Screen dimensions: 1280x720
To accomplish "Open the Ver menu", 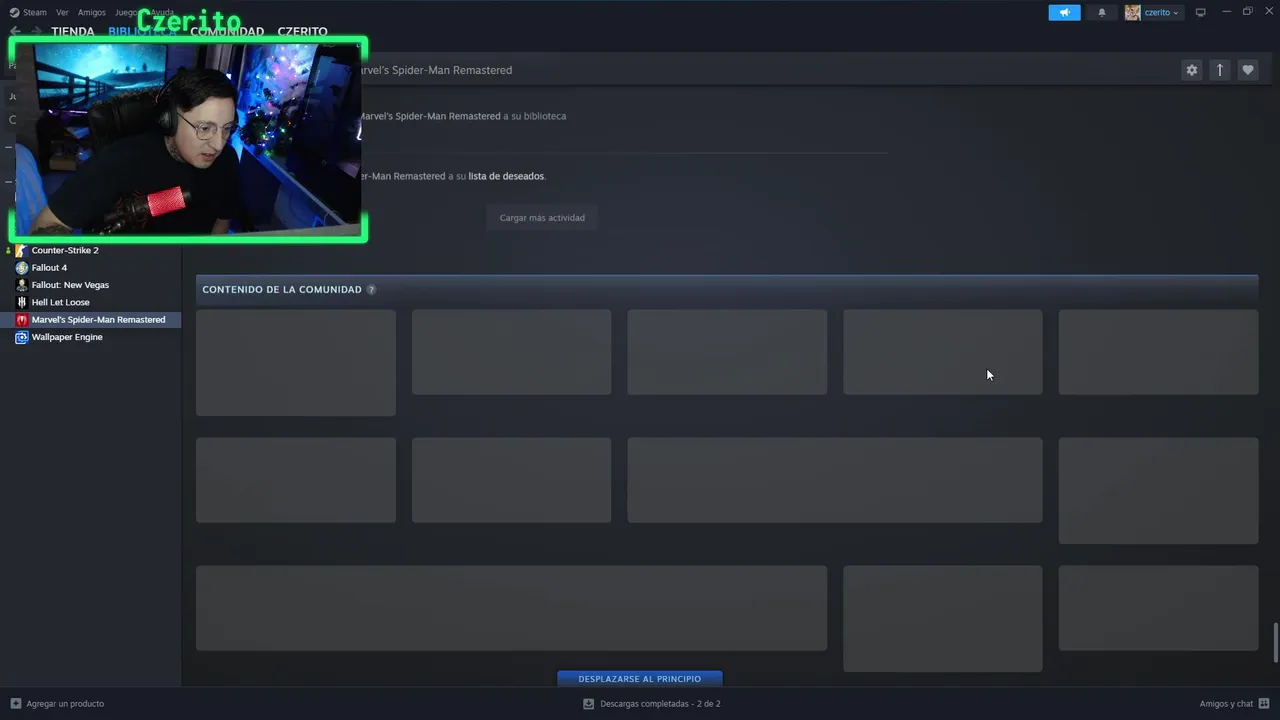I will [x=62, y=12].
